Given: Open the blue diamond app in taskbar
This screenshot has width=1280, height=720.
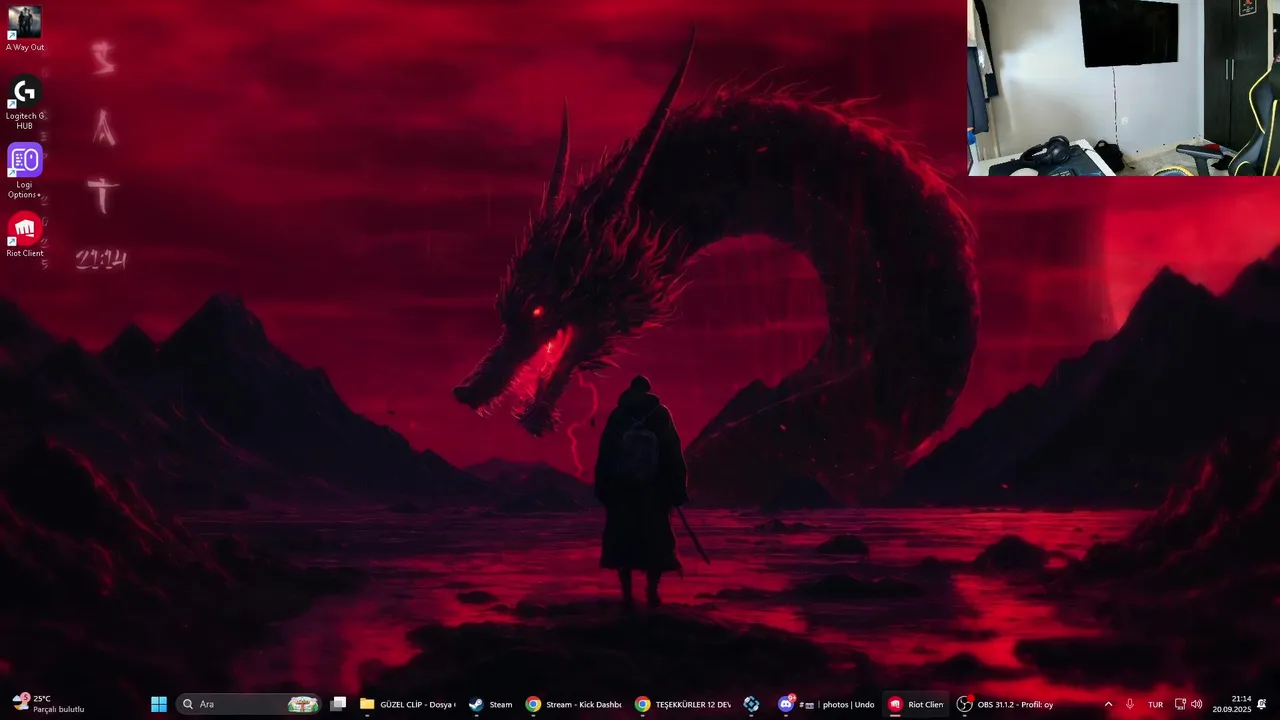Looking at the screenshot, I should coord(752,704).
